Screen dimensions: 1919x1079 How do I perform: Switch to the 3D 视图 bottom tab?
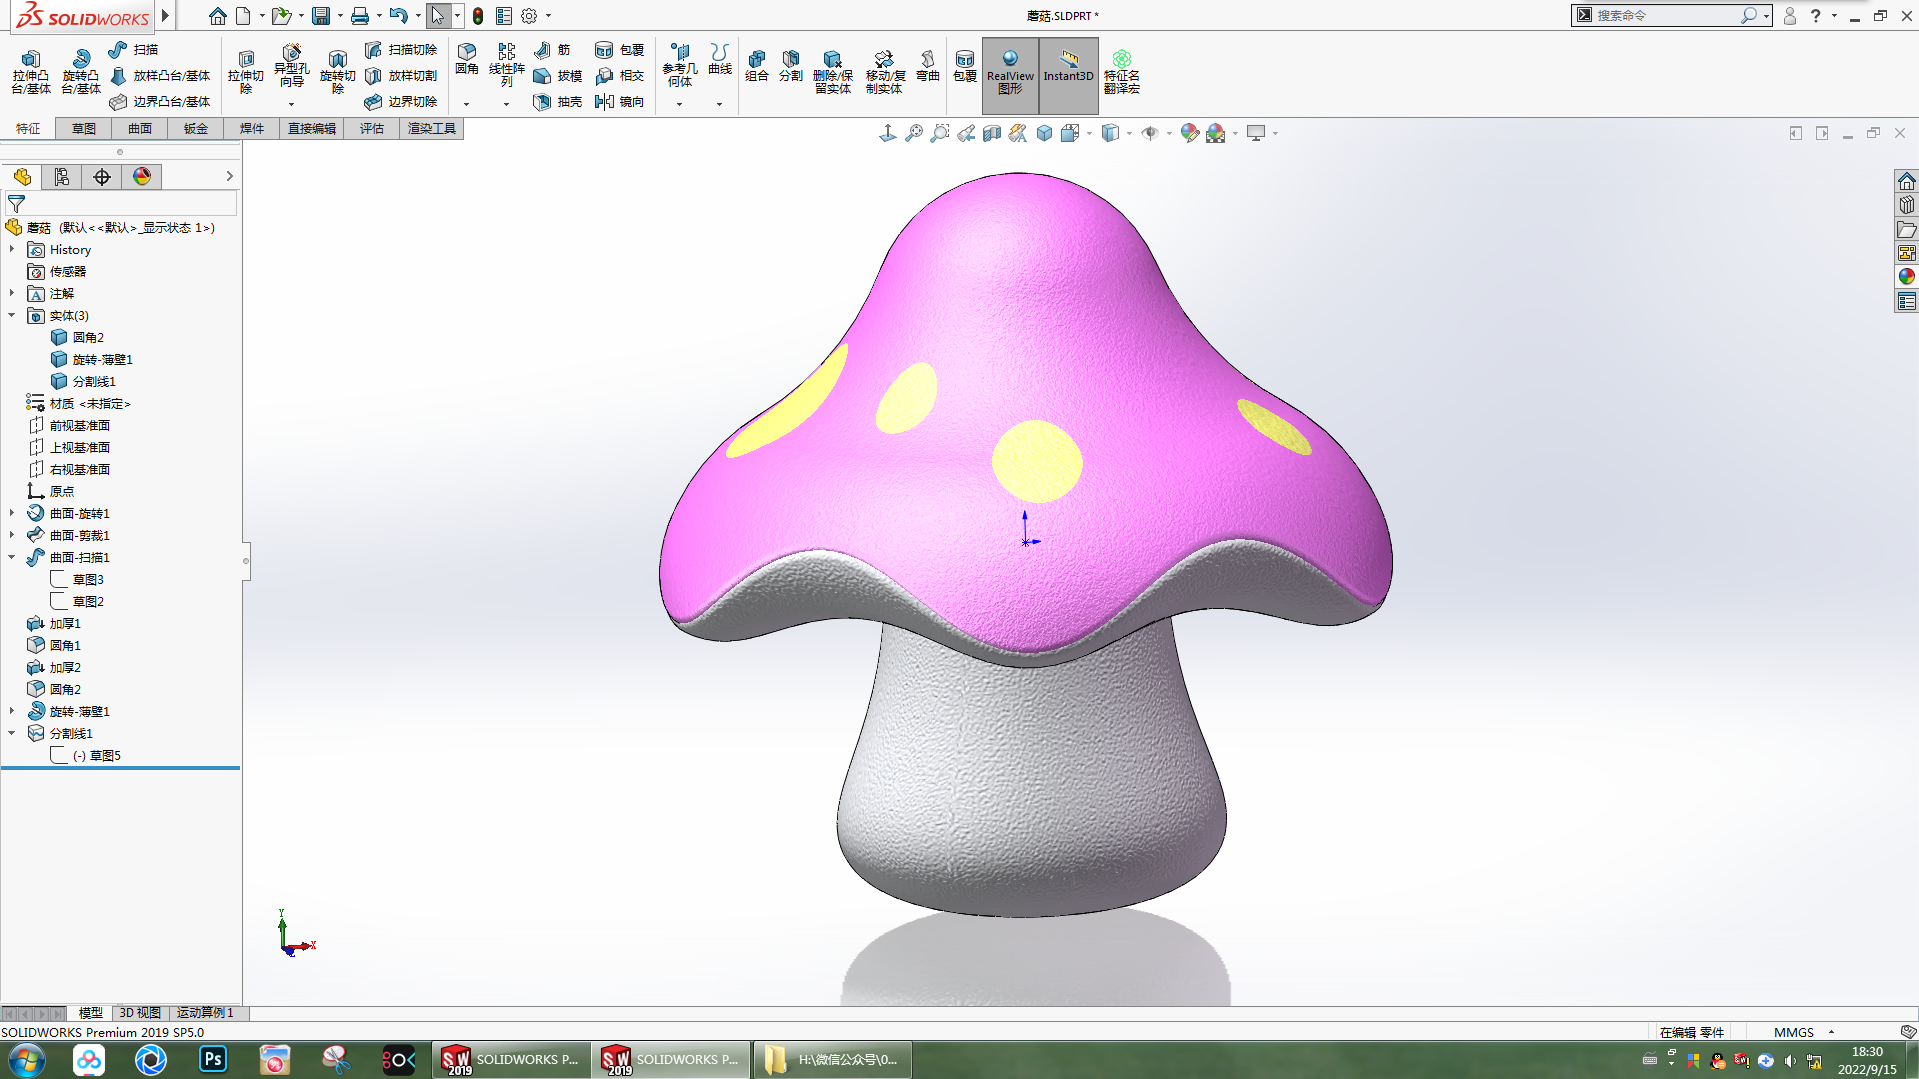(x=140, y=1013)
